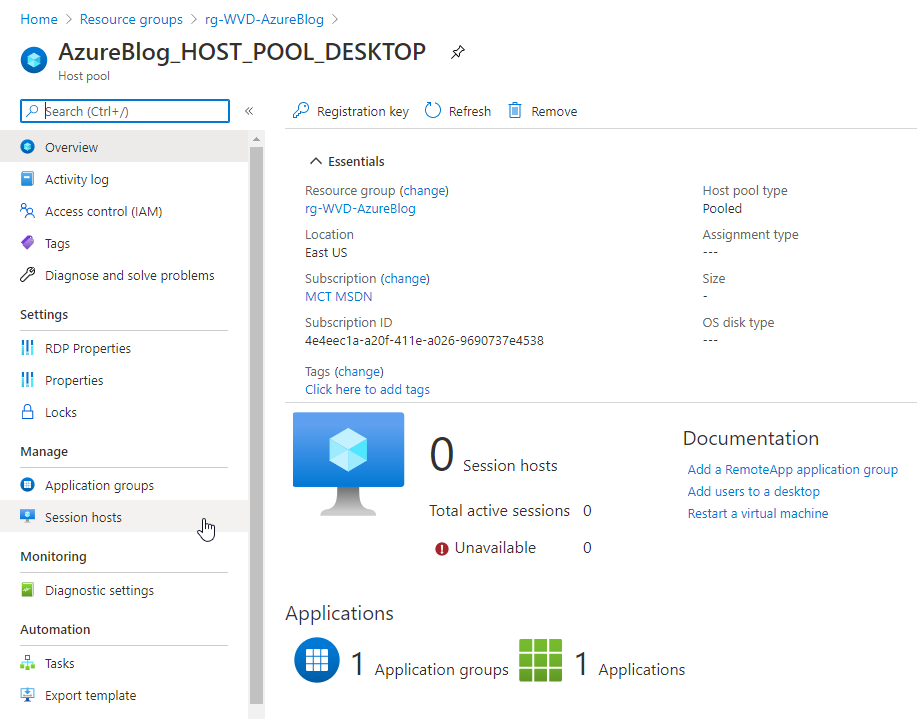The height and width of the screenshot is (719, 917).
Task: Click inside the Search field
Action: point(124,111)
